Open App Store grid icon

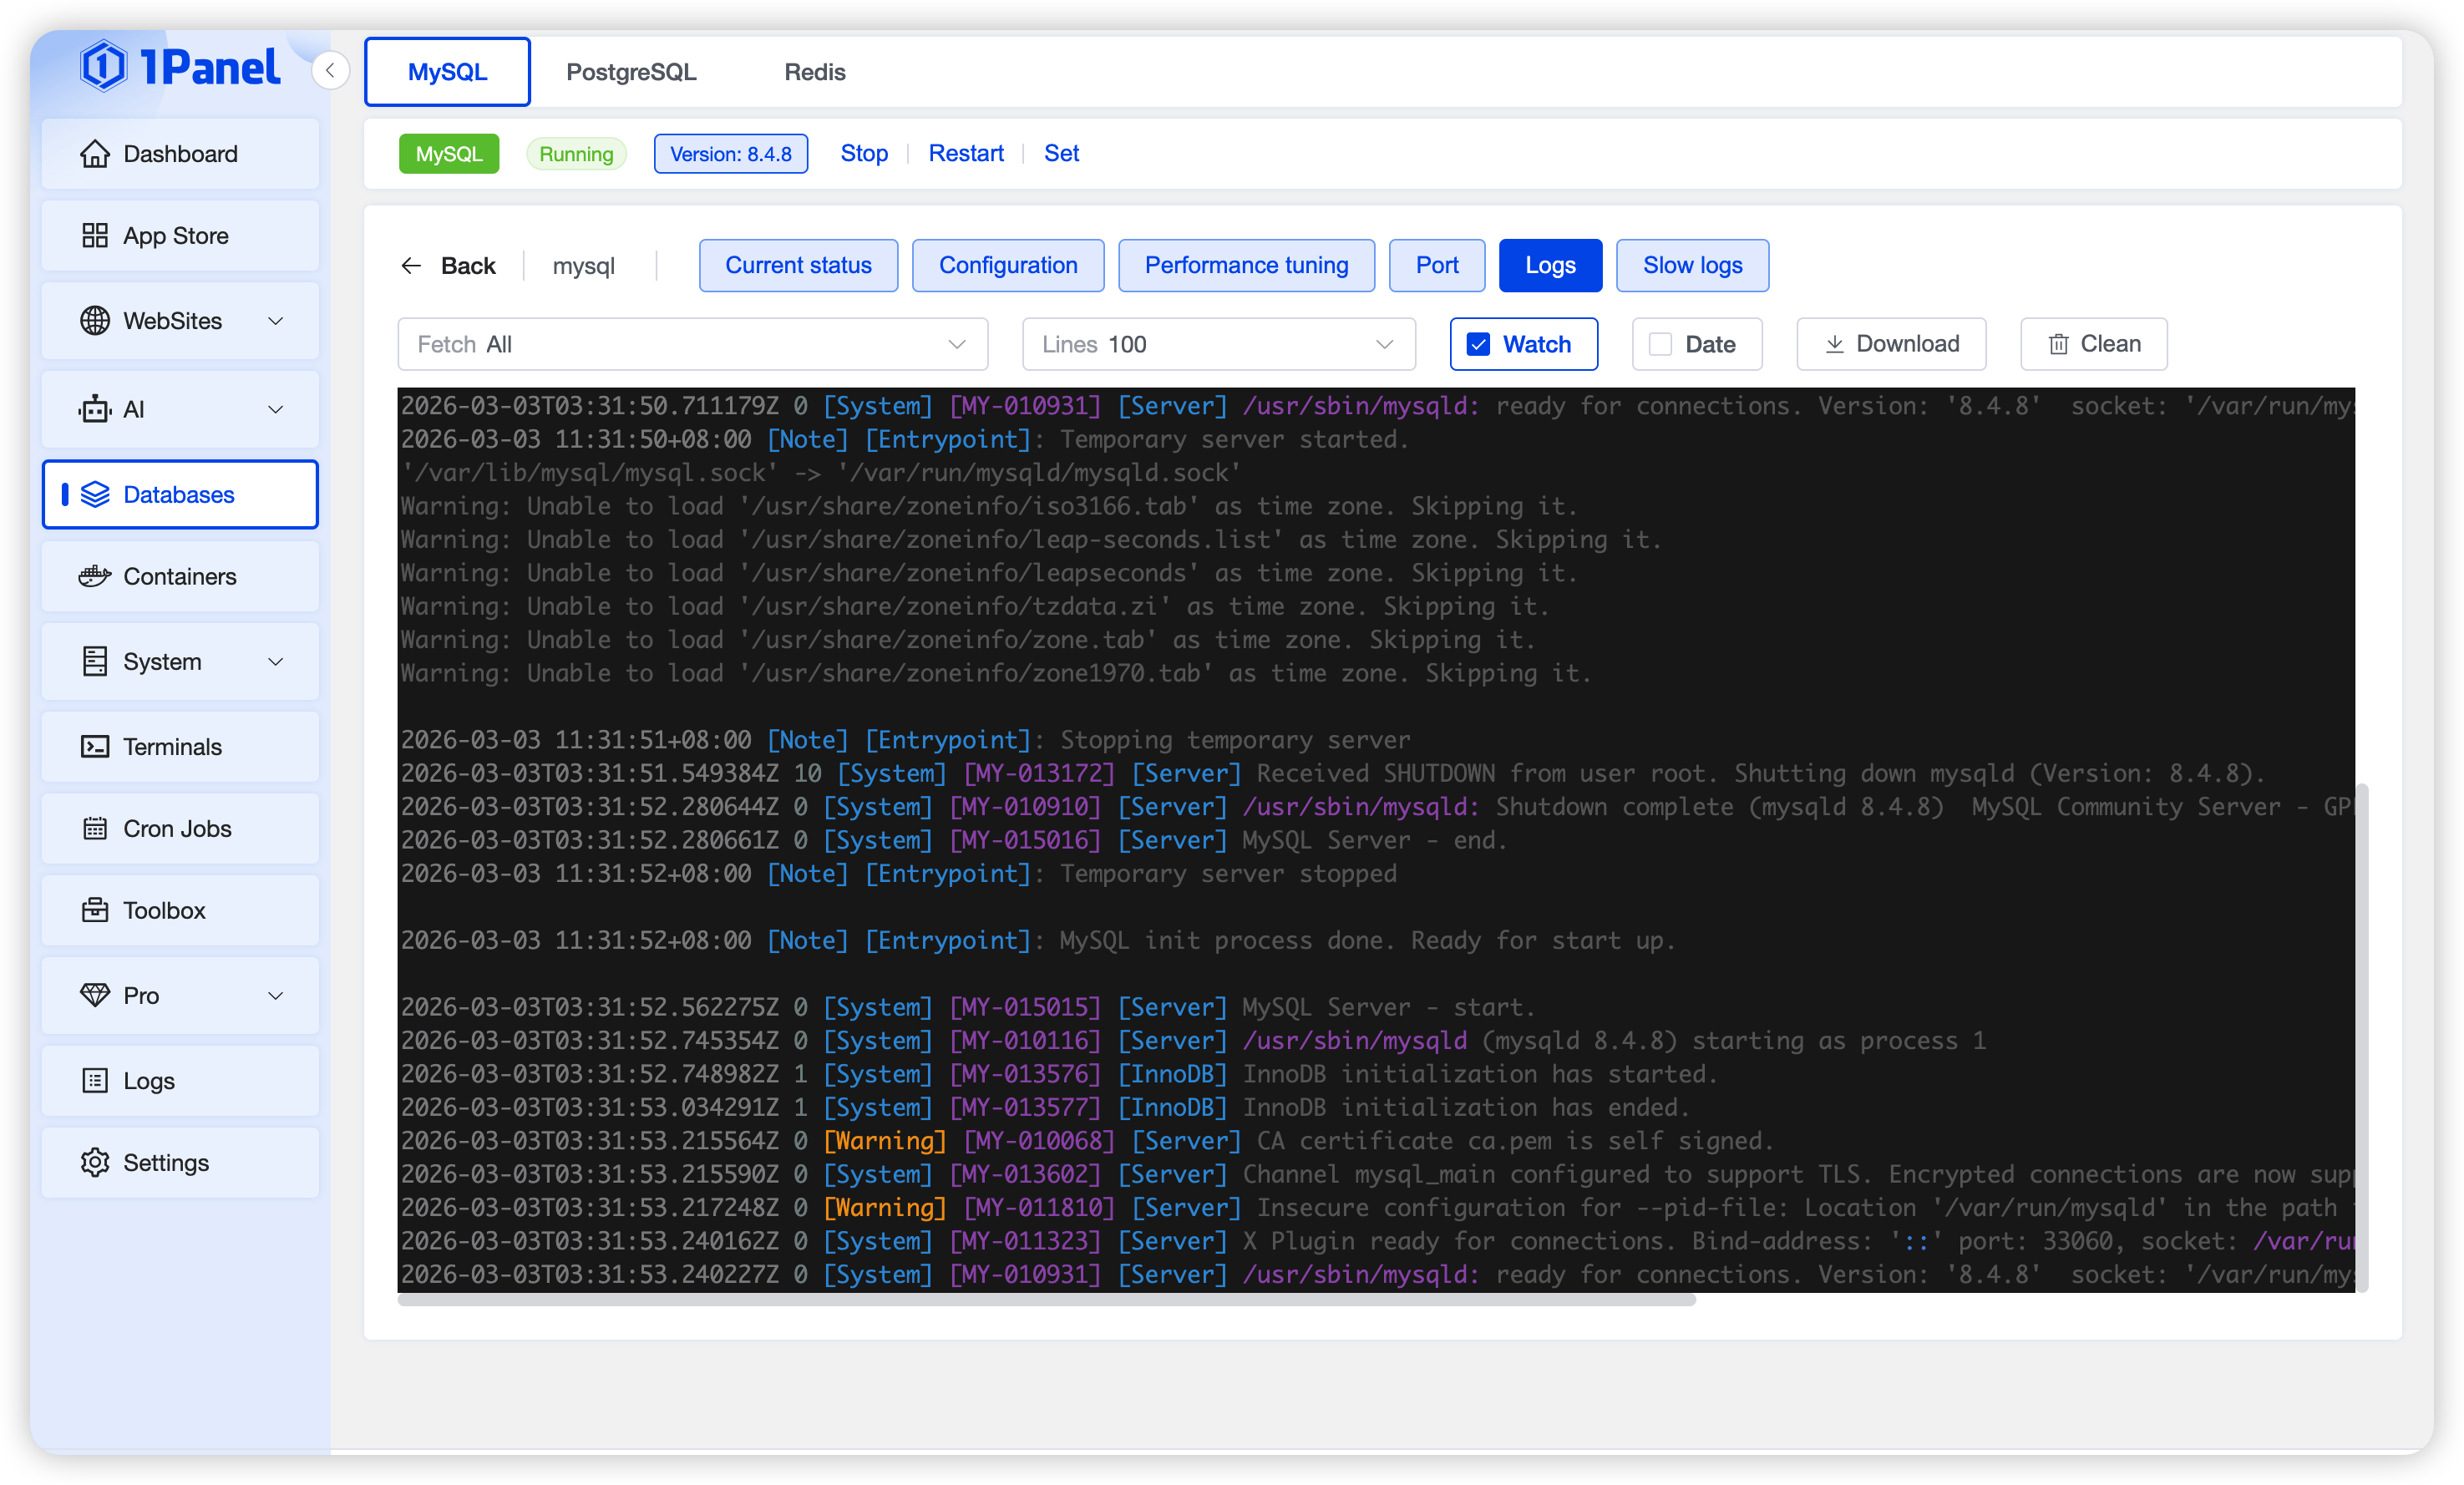(x=95, y=236)
